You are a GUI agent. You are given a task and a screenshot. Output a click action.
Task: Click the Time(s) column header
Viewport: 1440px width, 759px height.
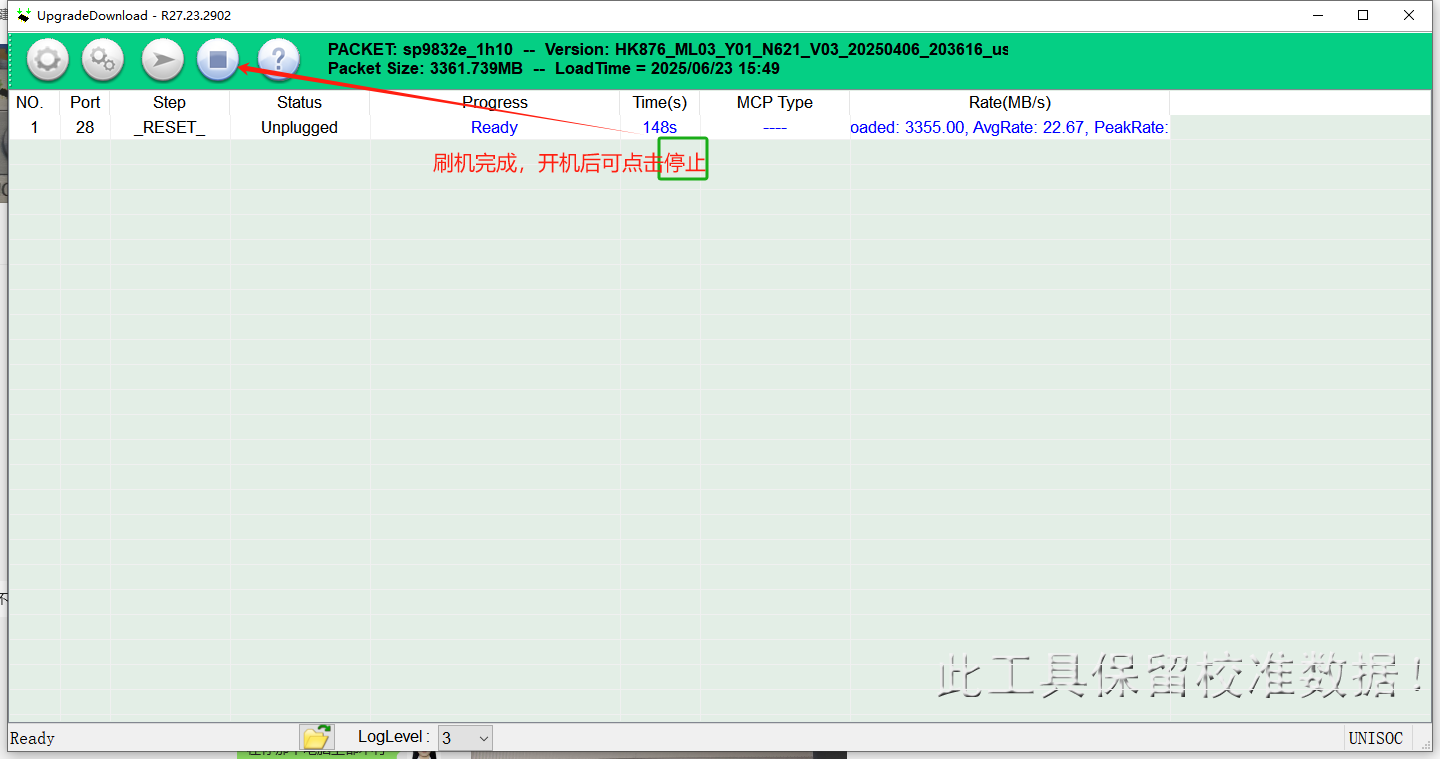coord(659,102)
